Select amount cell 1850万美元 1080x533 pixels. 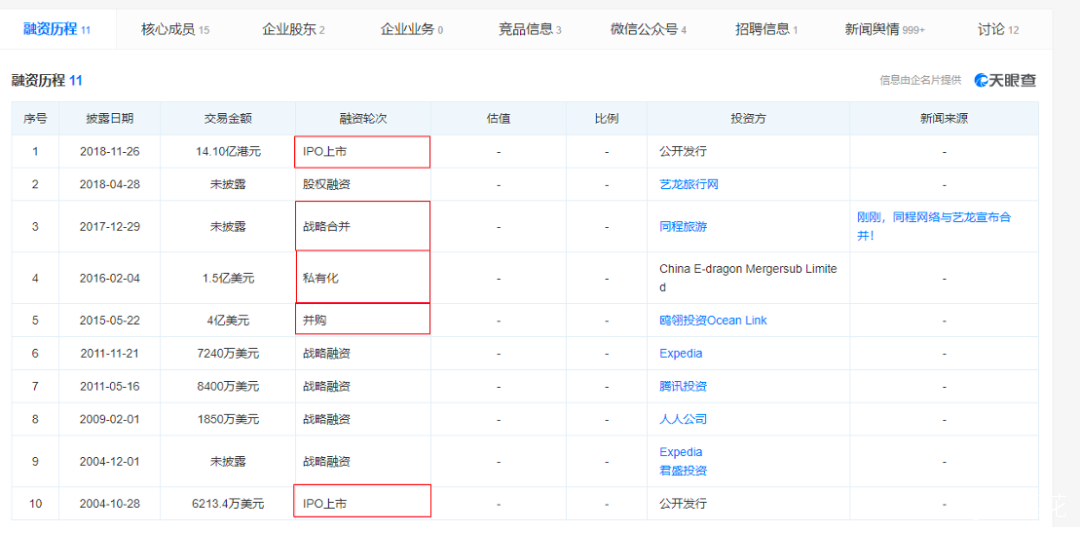pyautogui.click(x=228, y=419)
